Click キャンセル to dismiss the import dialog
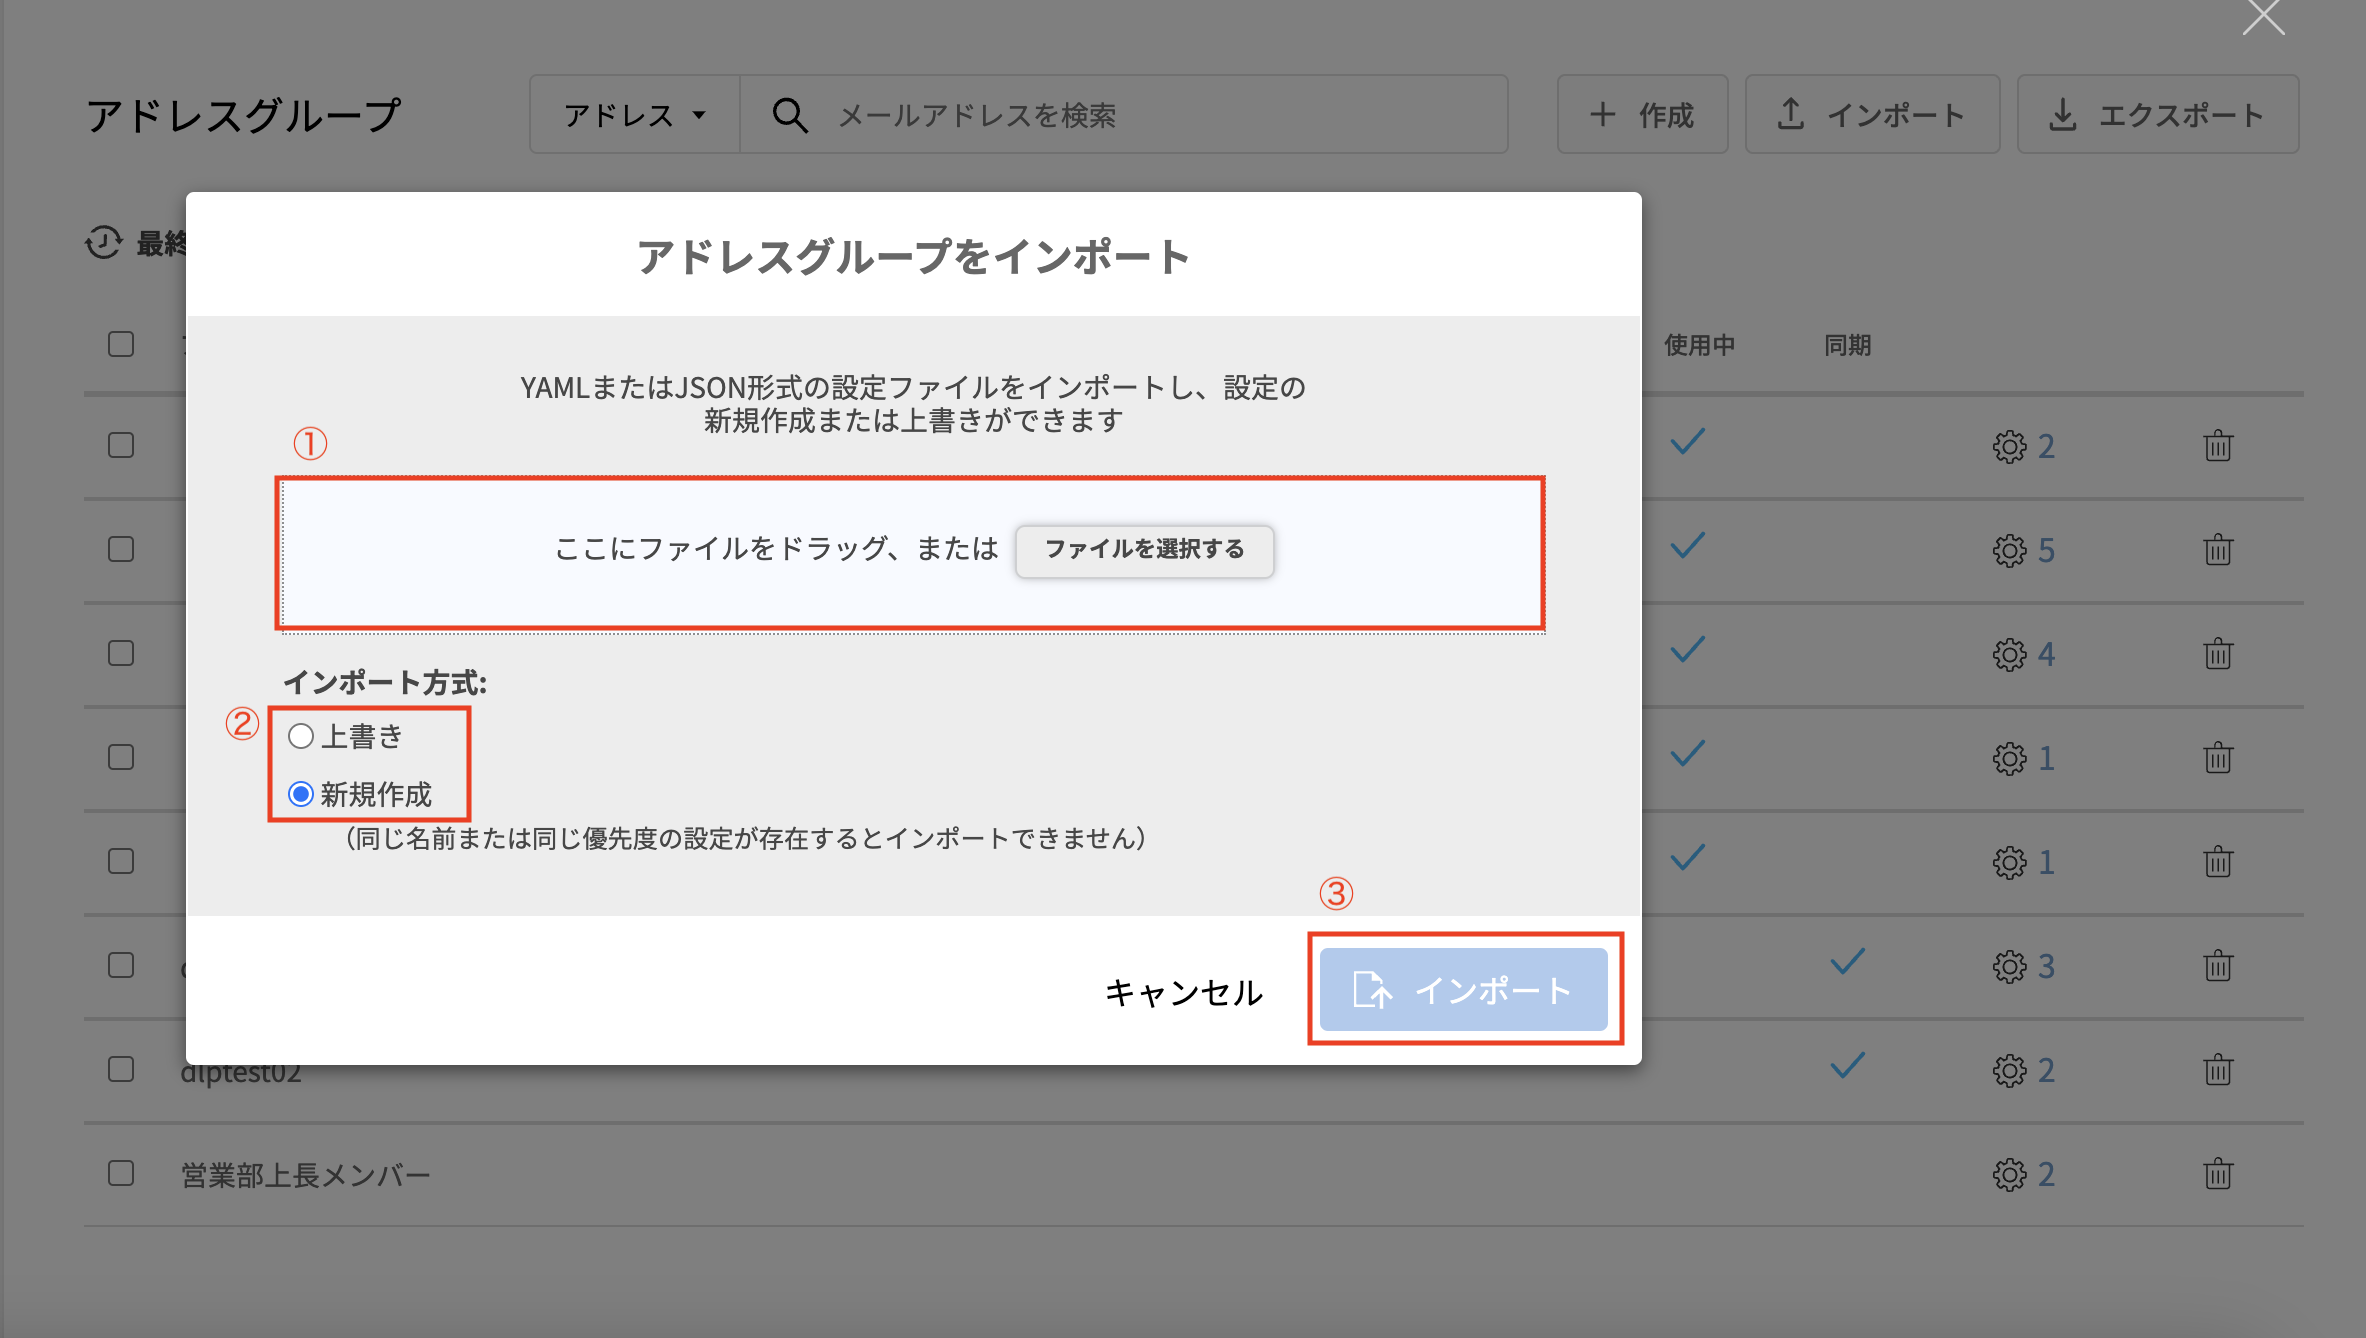2366x1338 pixels. point(1183,992)
